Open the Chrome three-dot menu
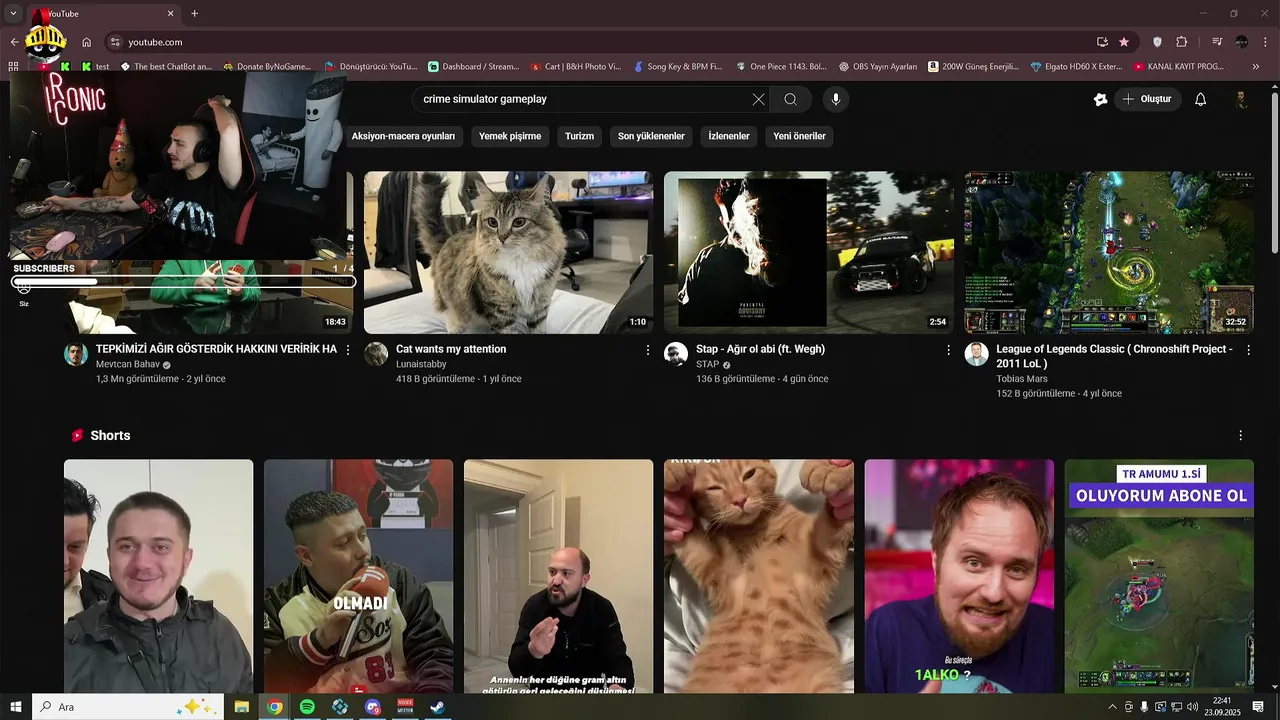The height and width of the screenshot is (720, 1280). point(1265,42)
